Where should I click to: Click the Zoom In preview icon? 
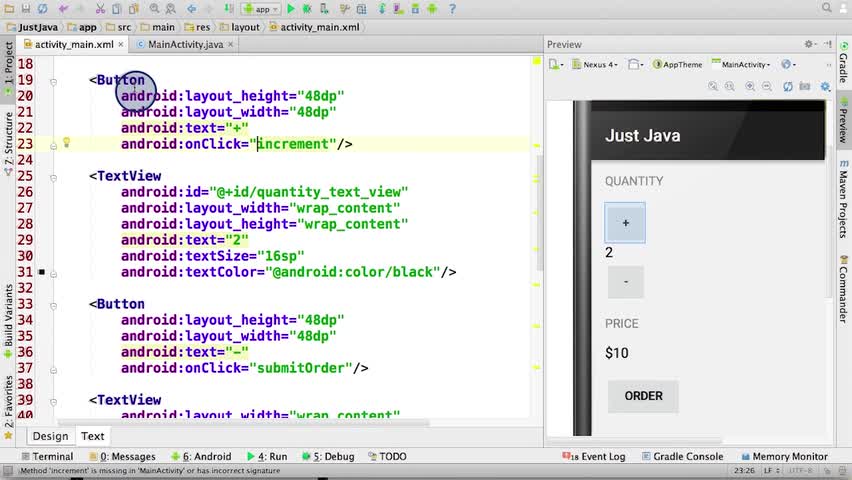(750, 86)
